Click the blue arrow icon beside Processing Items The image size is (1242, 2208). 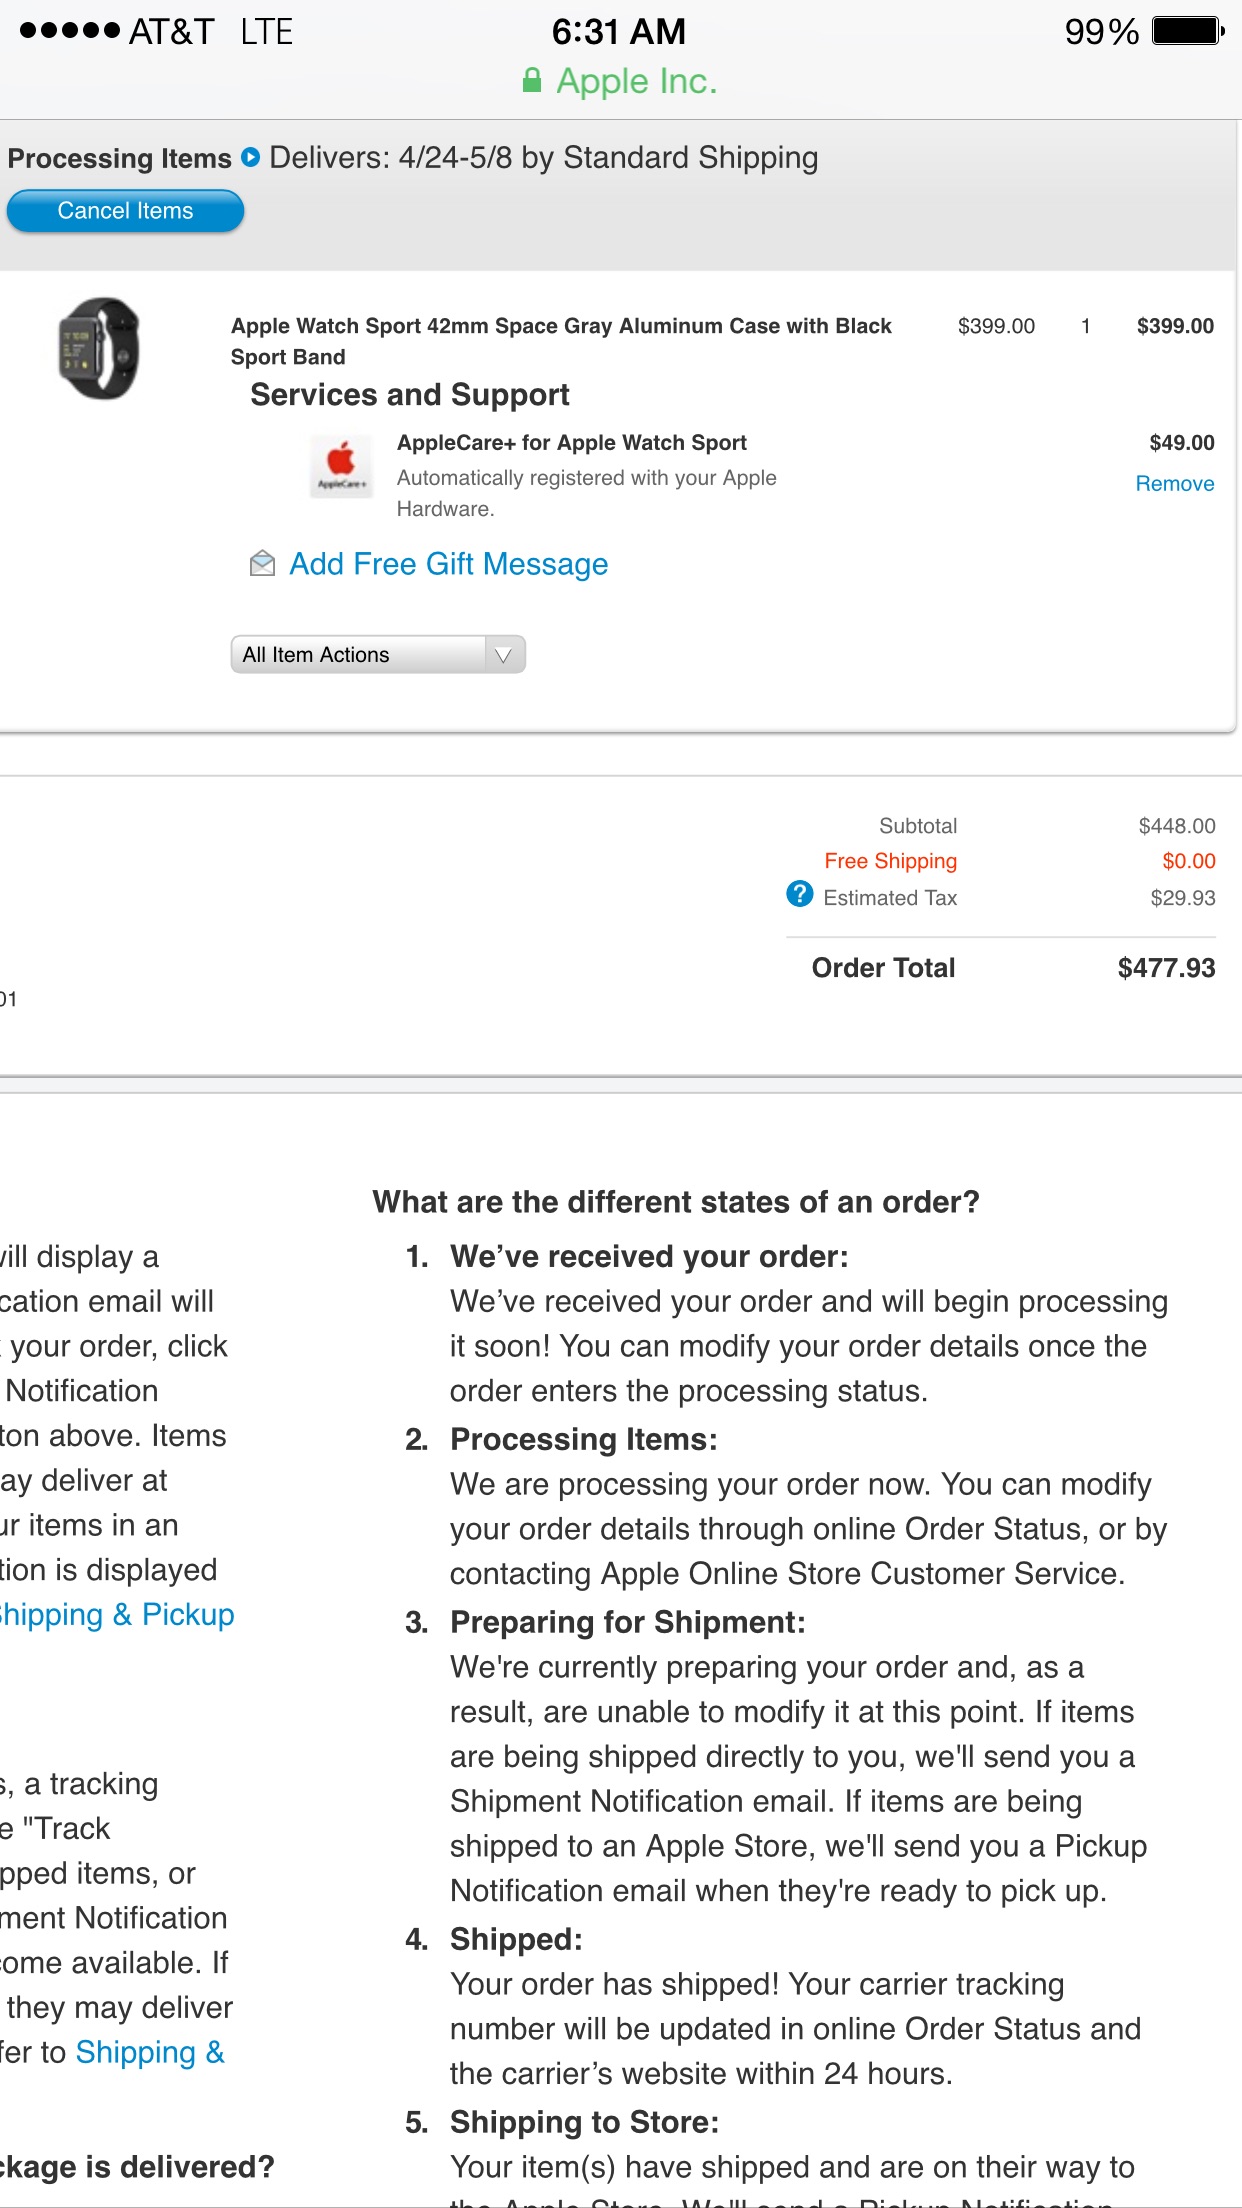click(251, 157)
